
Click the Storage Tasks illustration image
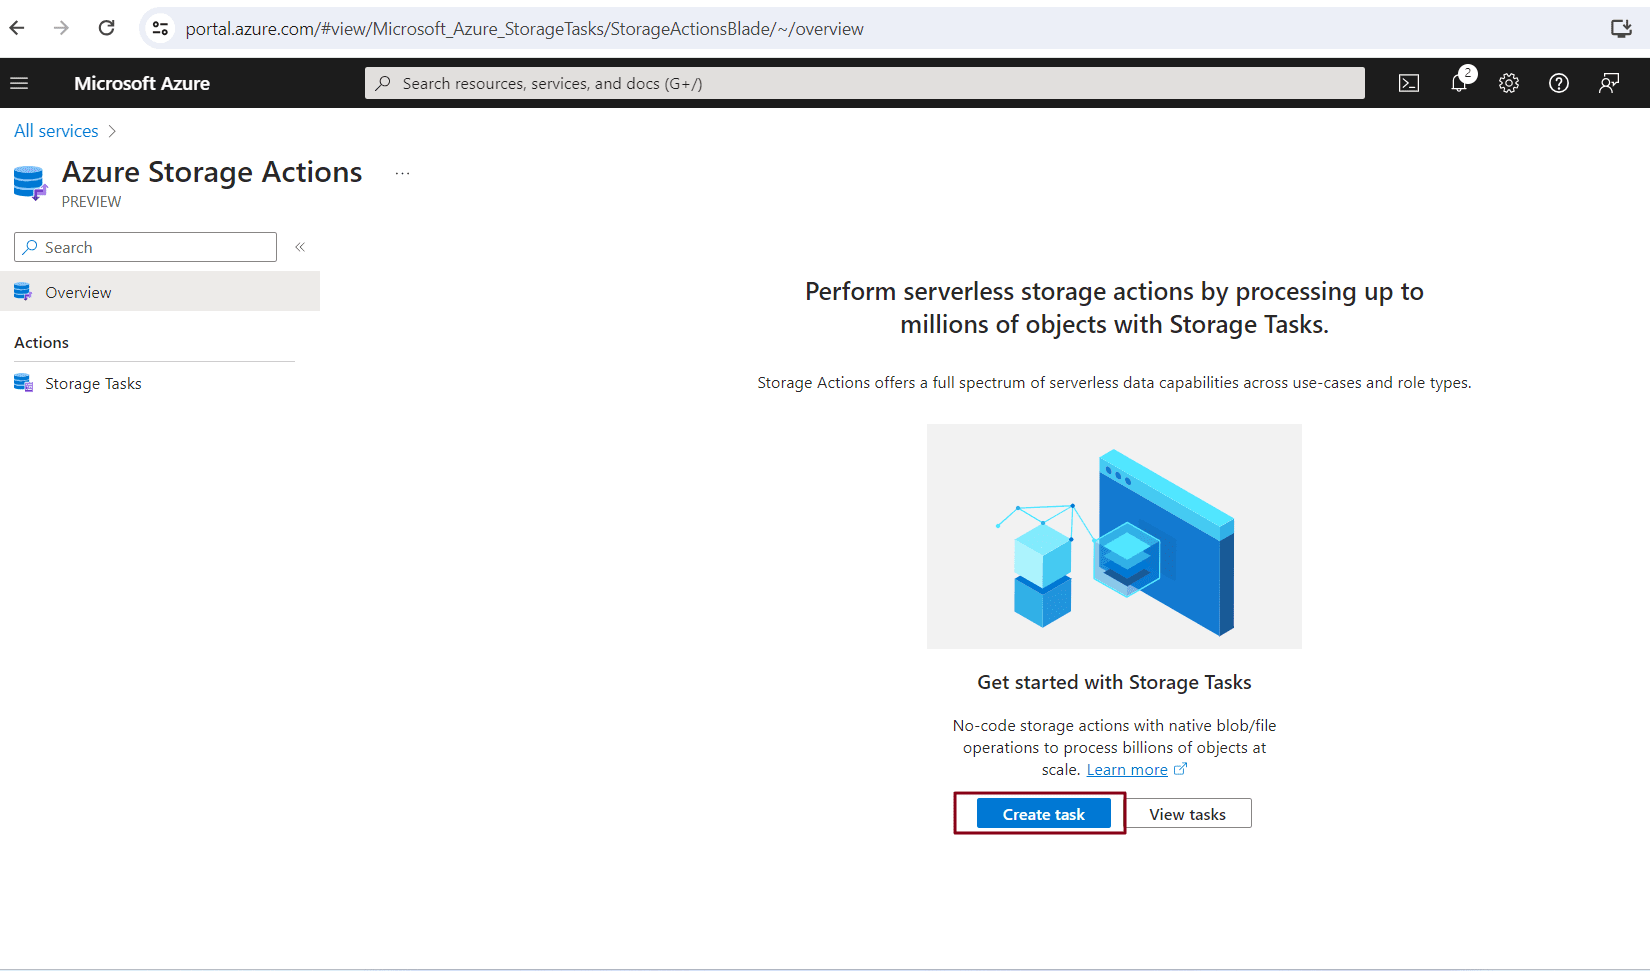pyautogui.click(x=1114, y=536)
